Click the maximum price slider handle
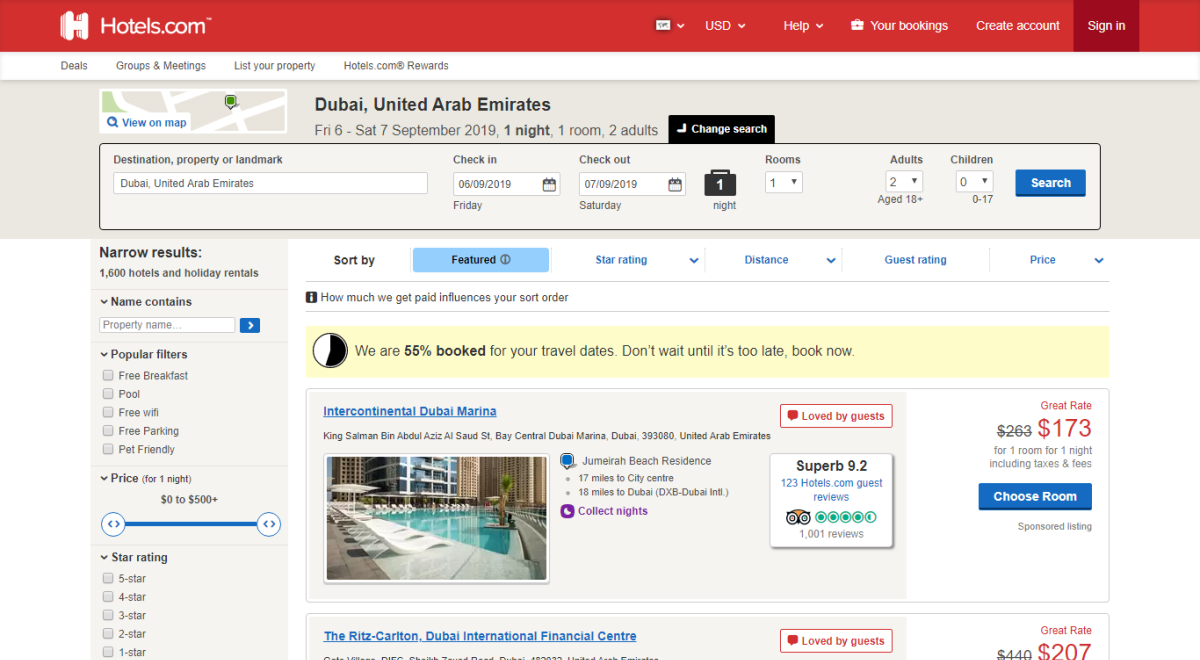This screenshot has width=1200, height=660. (x=268, y=524)
